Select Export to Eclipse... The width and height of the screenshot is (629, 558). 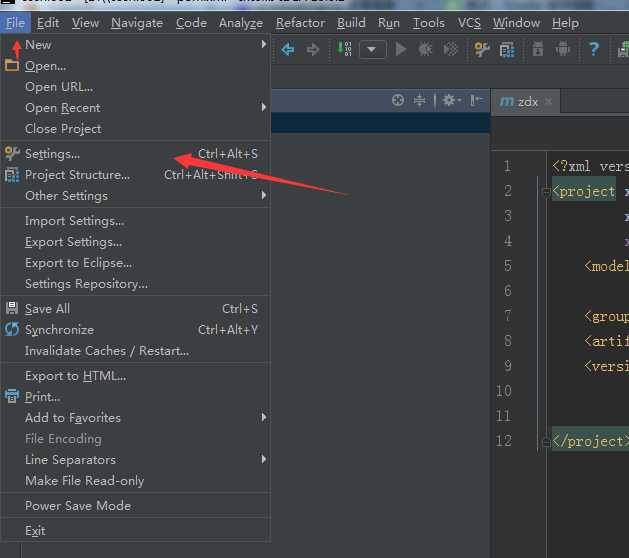pyautogui.click(x=135, y=263)
